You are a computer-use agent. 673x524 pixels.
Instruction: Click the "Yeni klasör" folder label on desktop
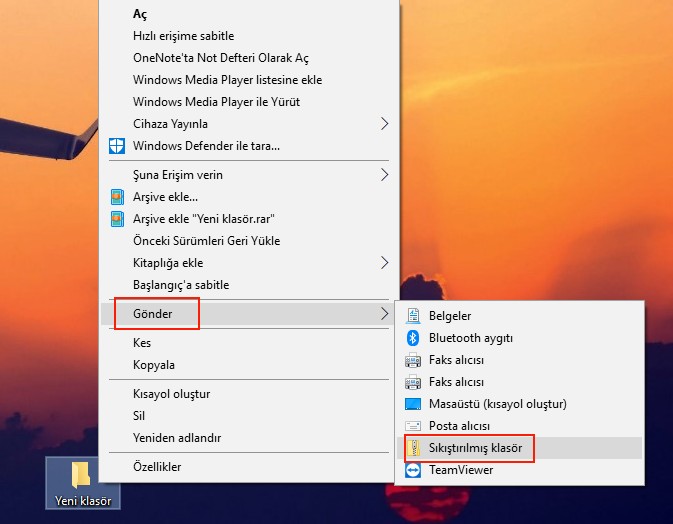point(83,501)
